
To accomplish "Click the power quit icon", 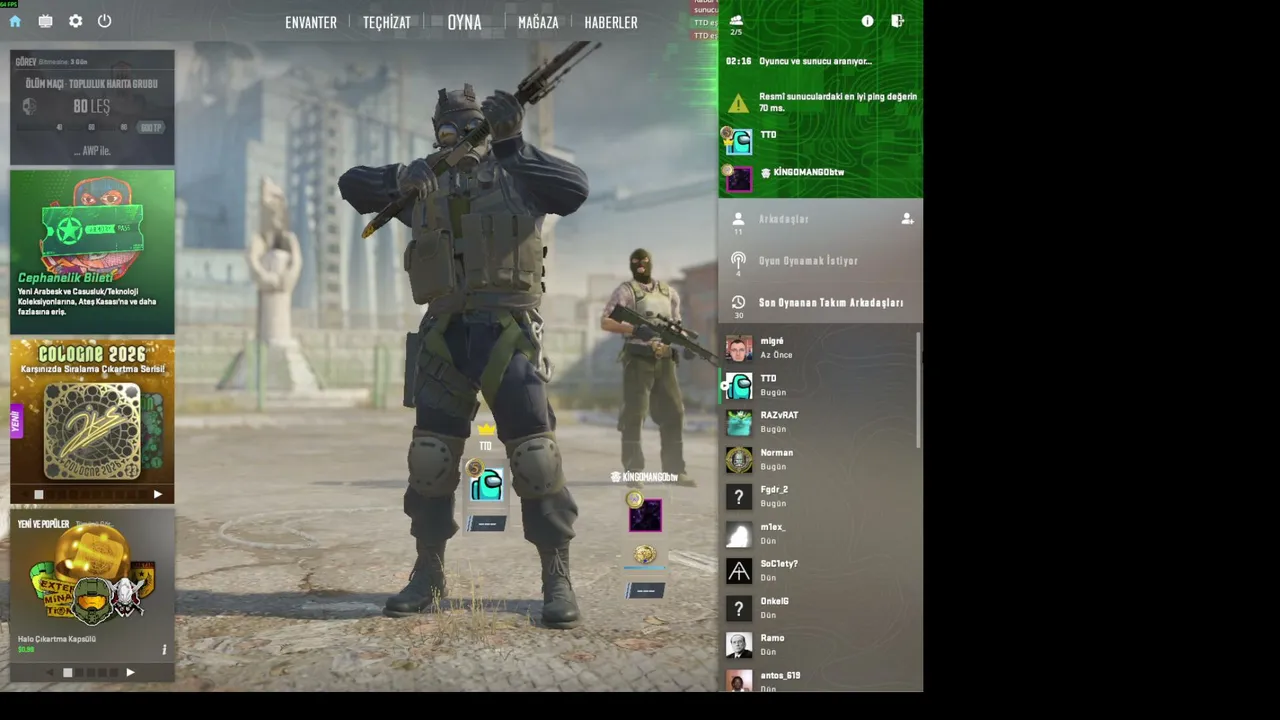I will point(105,21).
